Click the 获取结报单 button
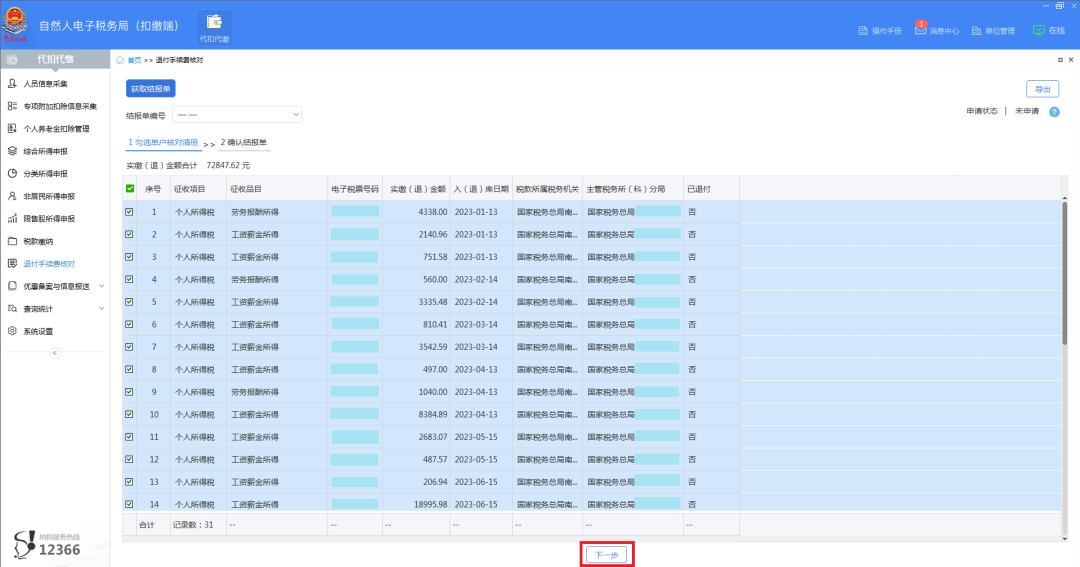Screen dimensions: 1080x567 tap(151, 89)
